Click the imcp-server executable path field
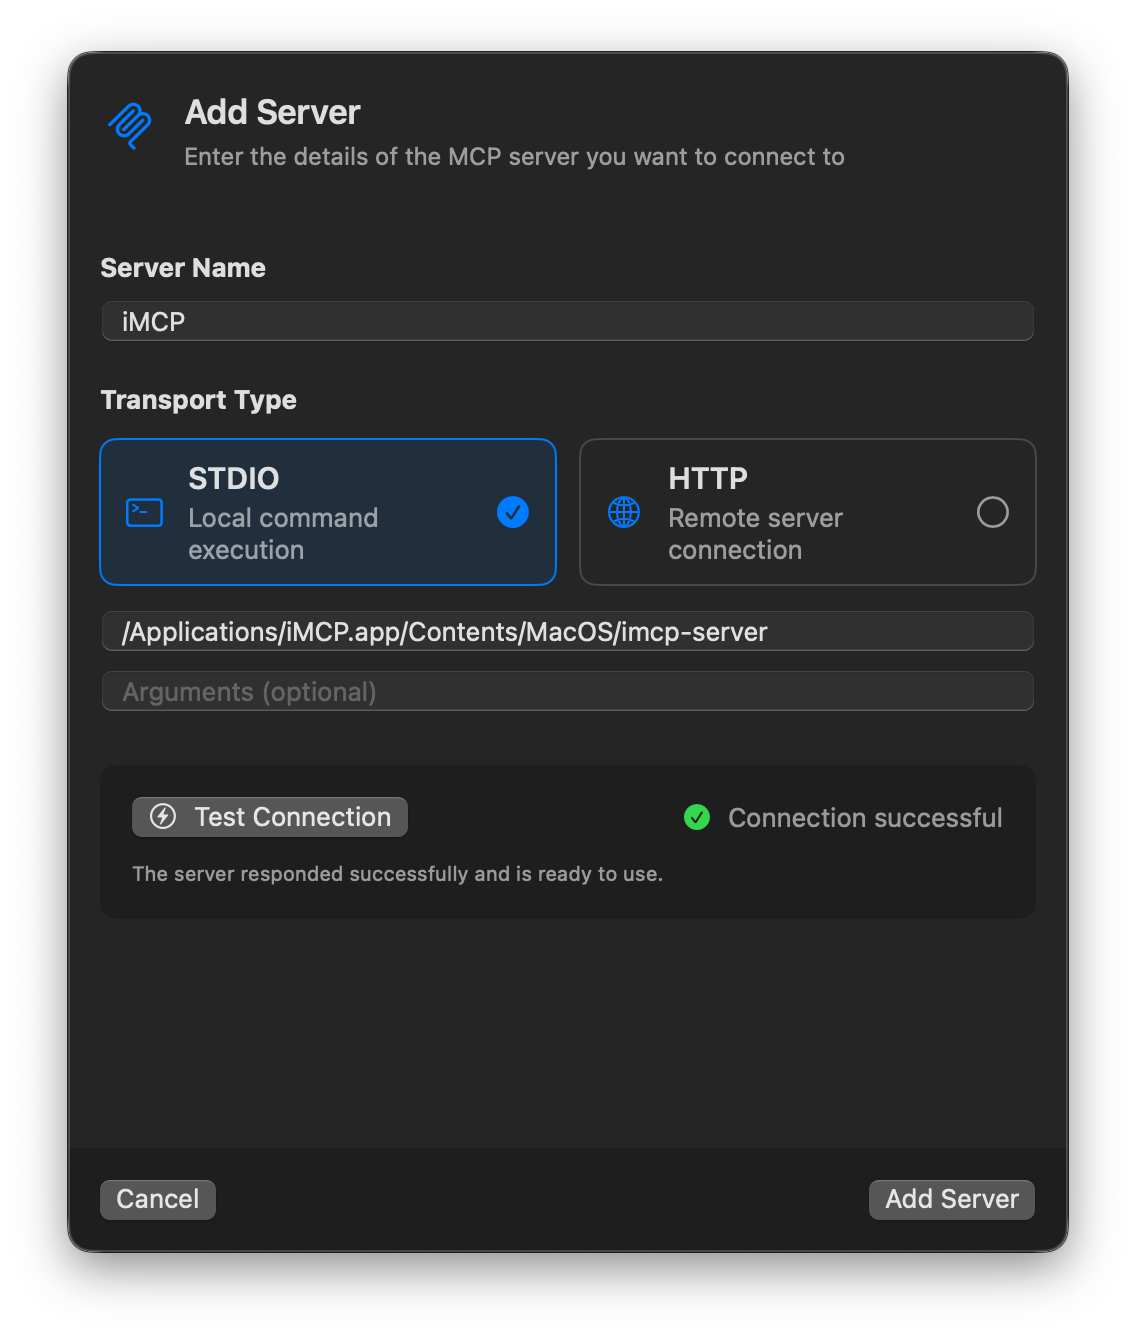 coord(567,631)
